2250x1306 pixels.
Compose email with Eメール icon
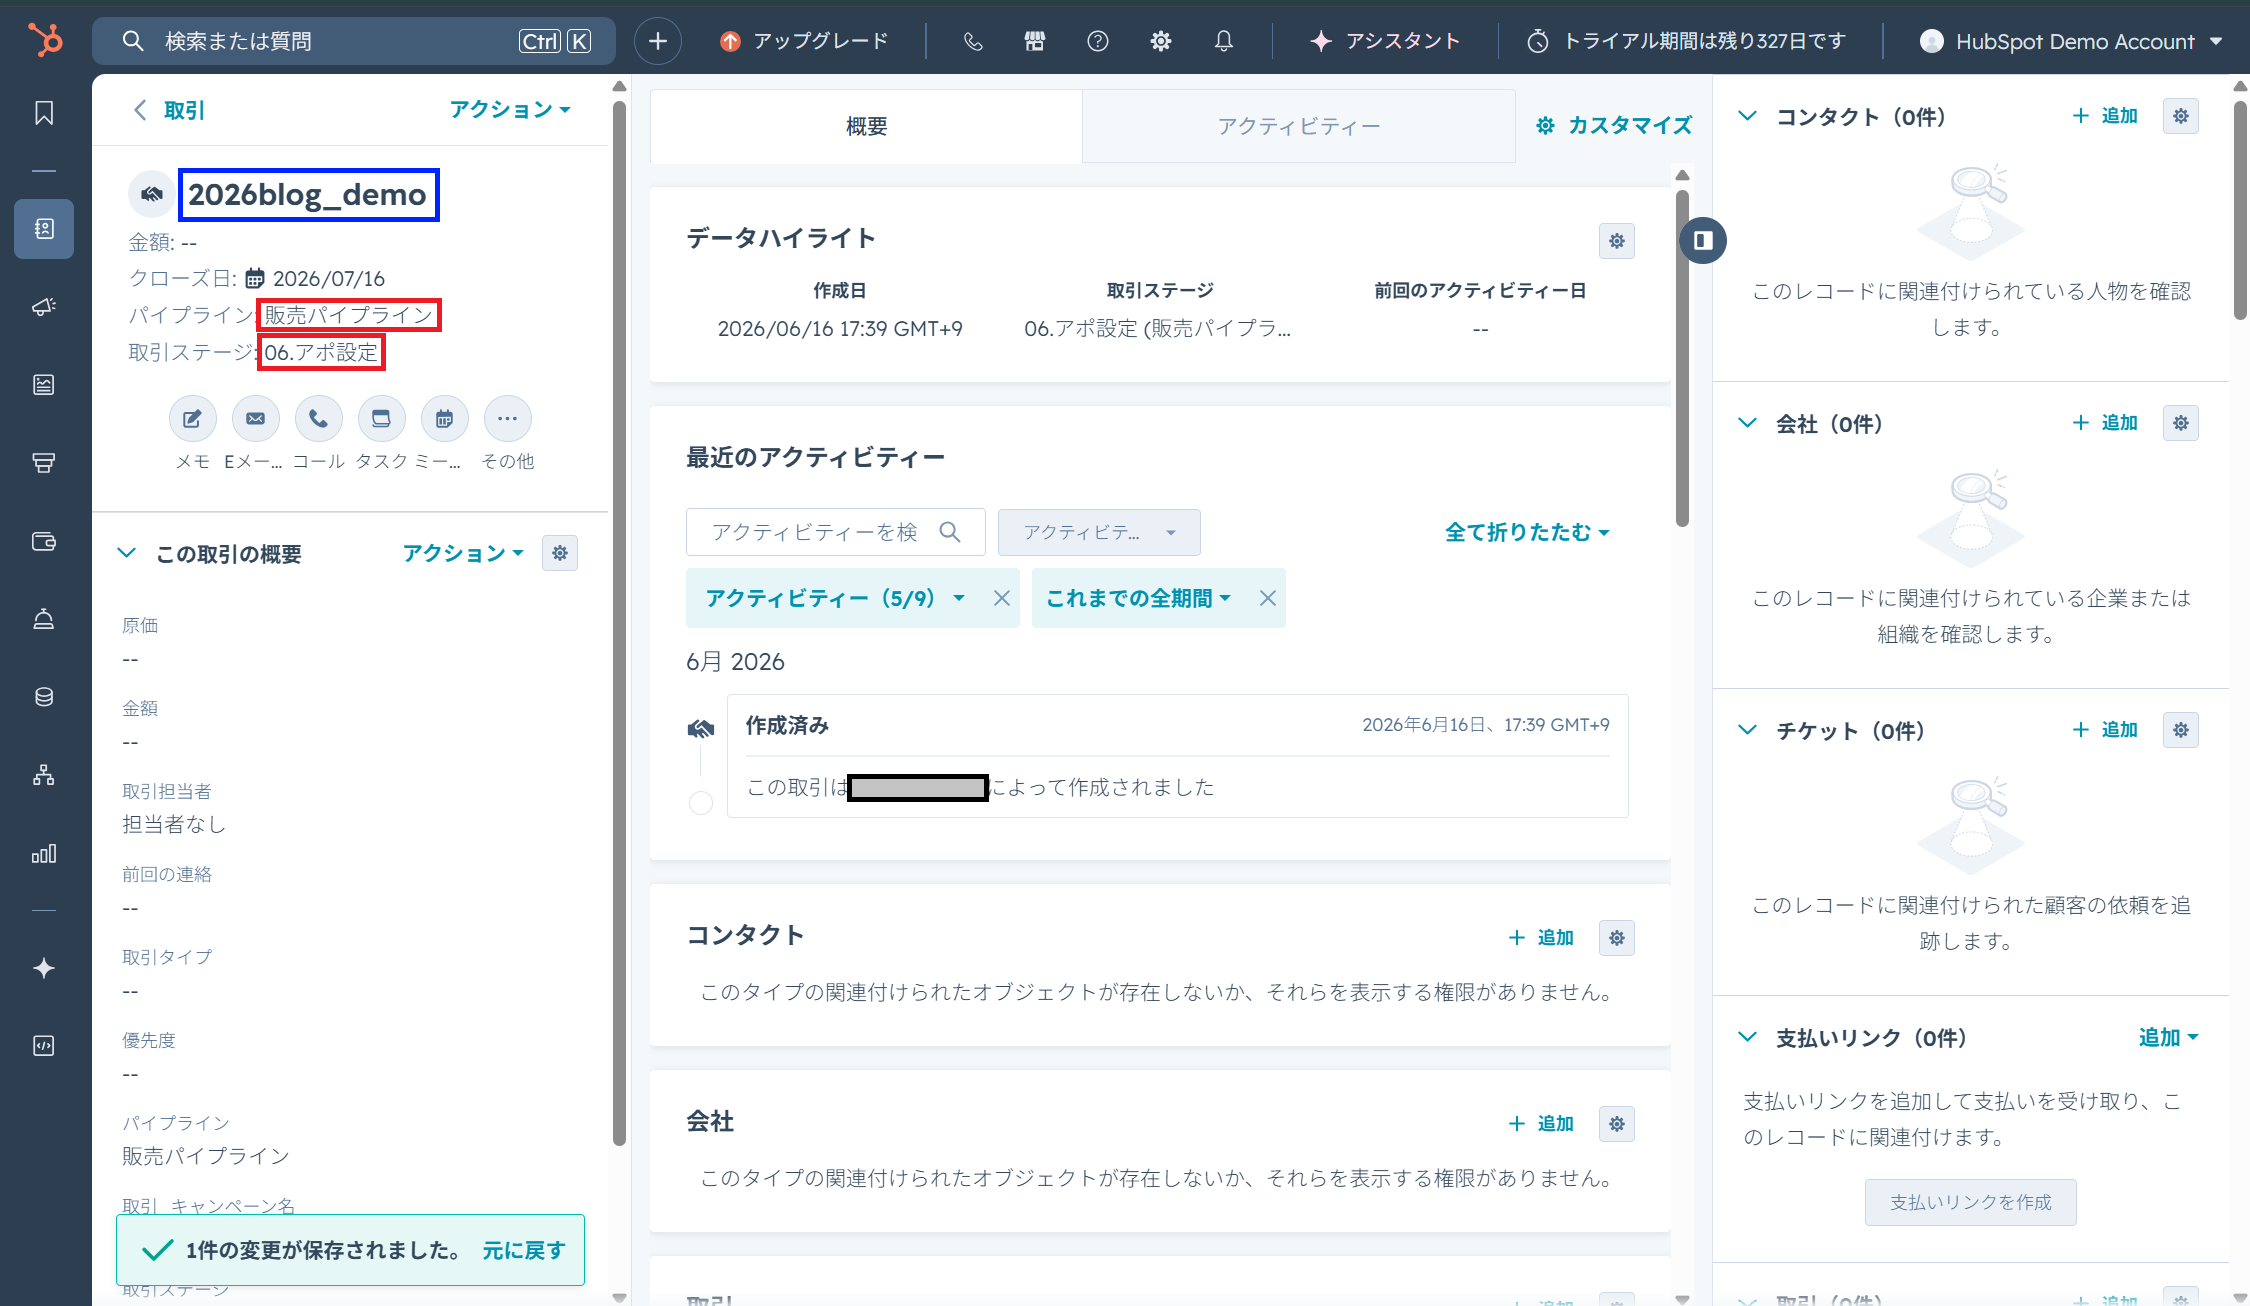pyautogui.click(x=255, y=419)
